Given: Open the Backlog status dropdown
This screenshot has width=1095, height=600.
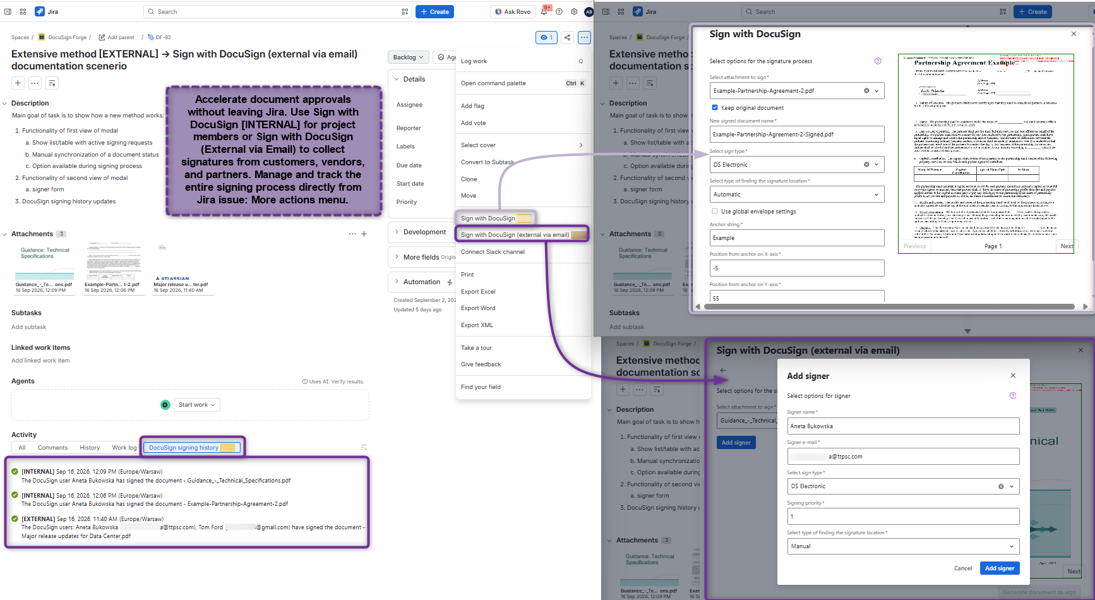Looking at the screenshot, I should tap(408, 57).
